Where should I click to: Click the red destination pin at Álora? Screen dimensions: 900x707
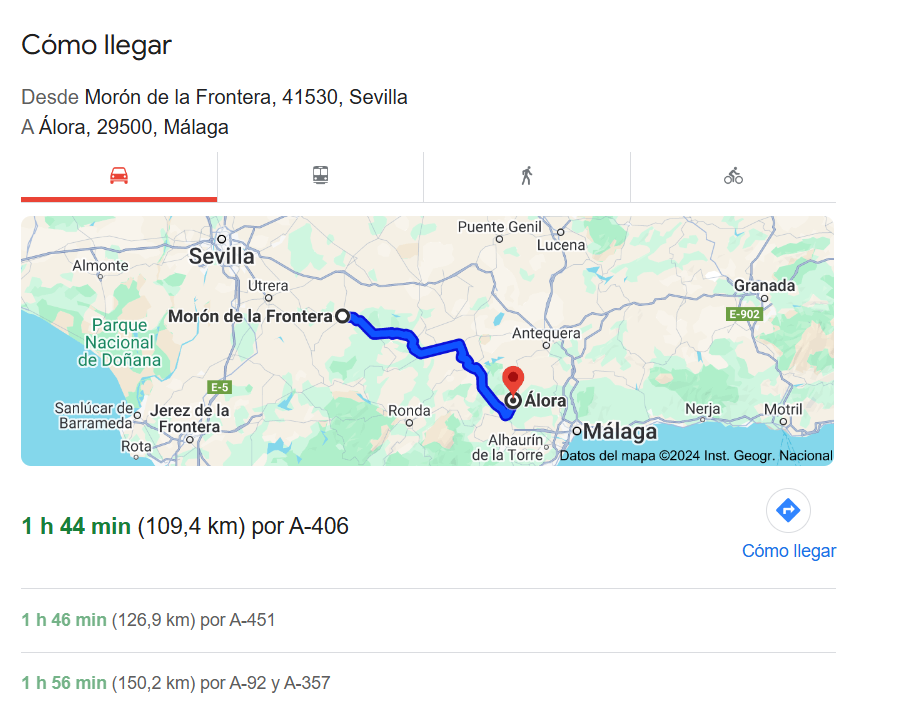(x=513, y=380)
